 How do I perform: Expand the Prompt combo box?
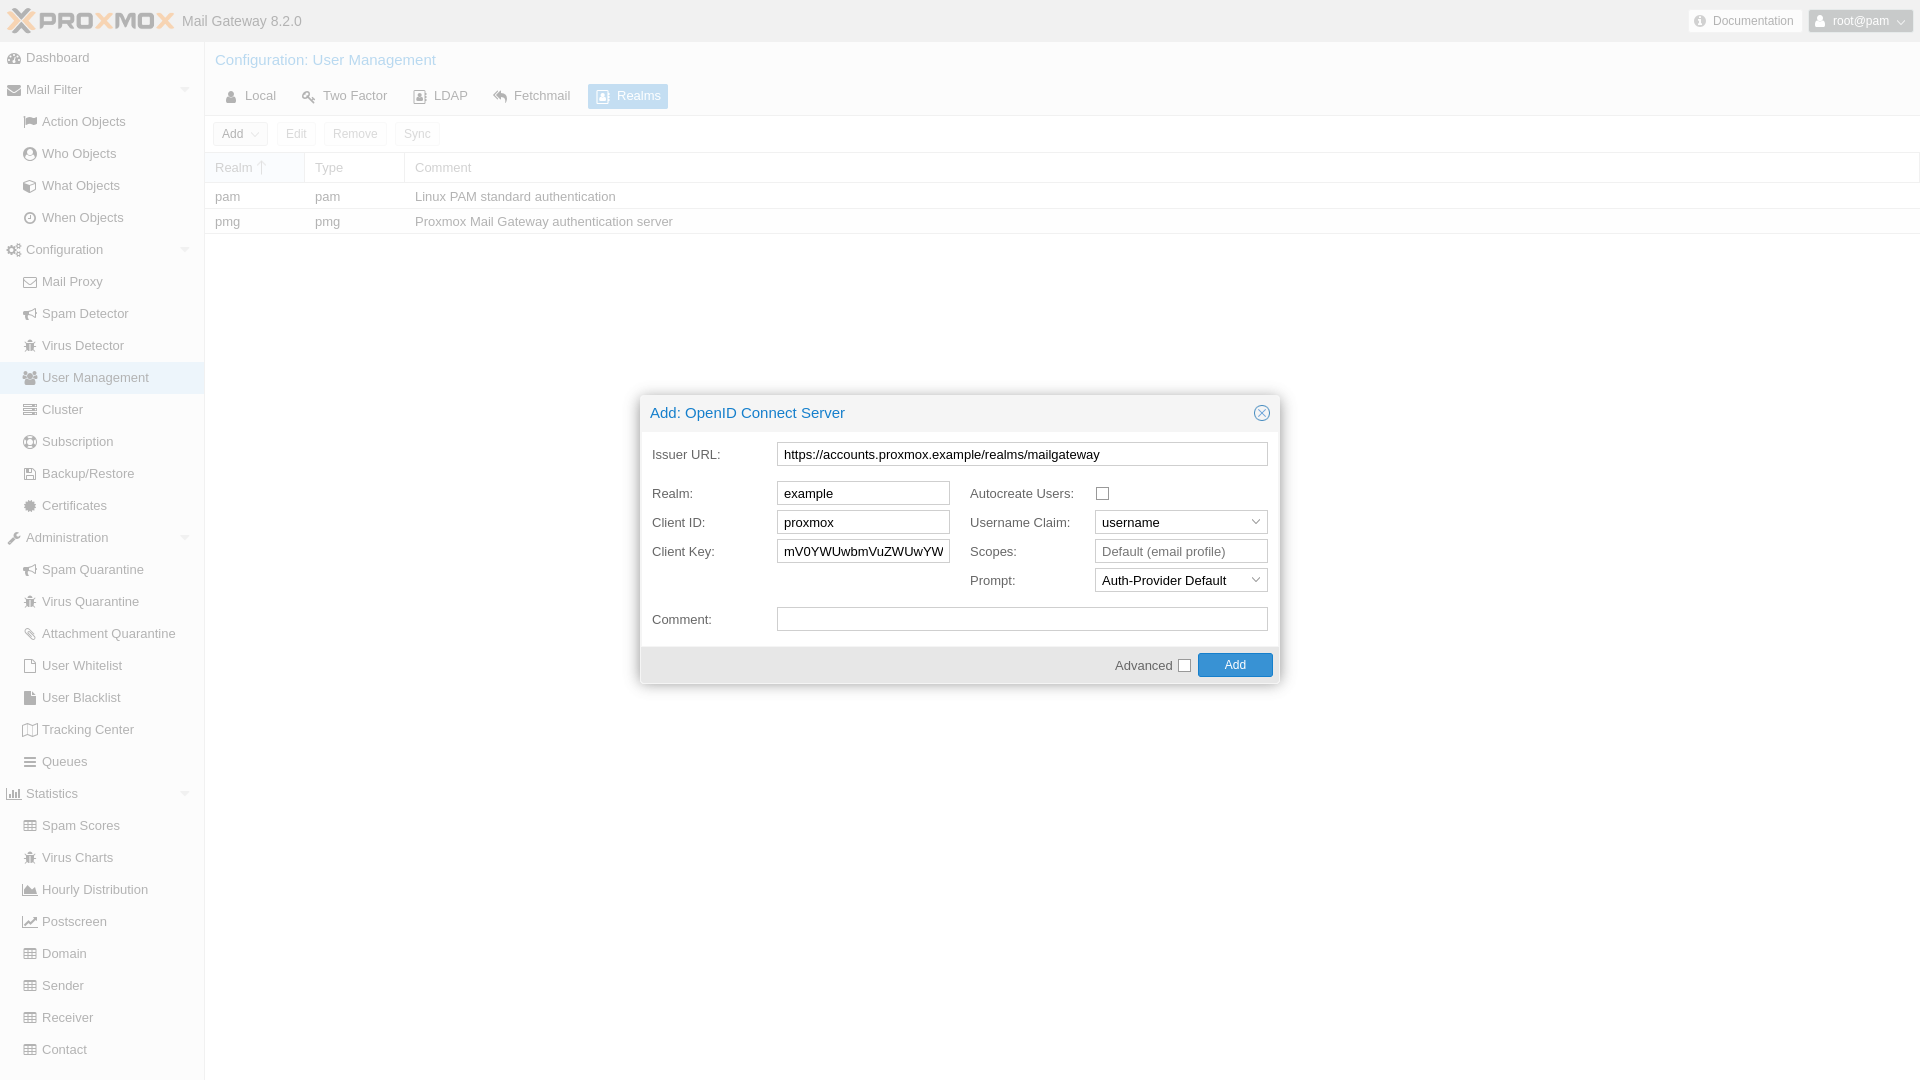coord(1256,580)
